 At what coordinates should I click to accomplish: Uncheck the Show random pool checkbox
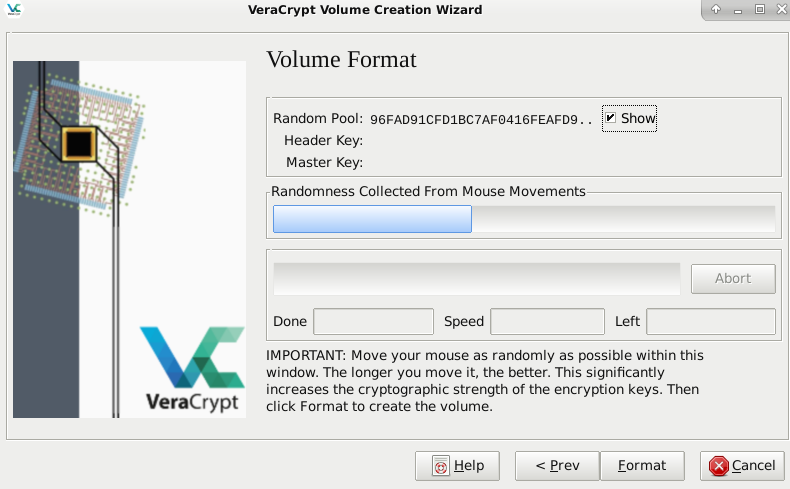pos(610,118)
